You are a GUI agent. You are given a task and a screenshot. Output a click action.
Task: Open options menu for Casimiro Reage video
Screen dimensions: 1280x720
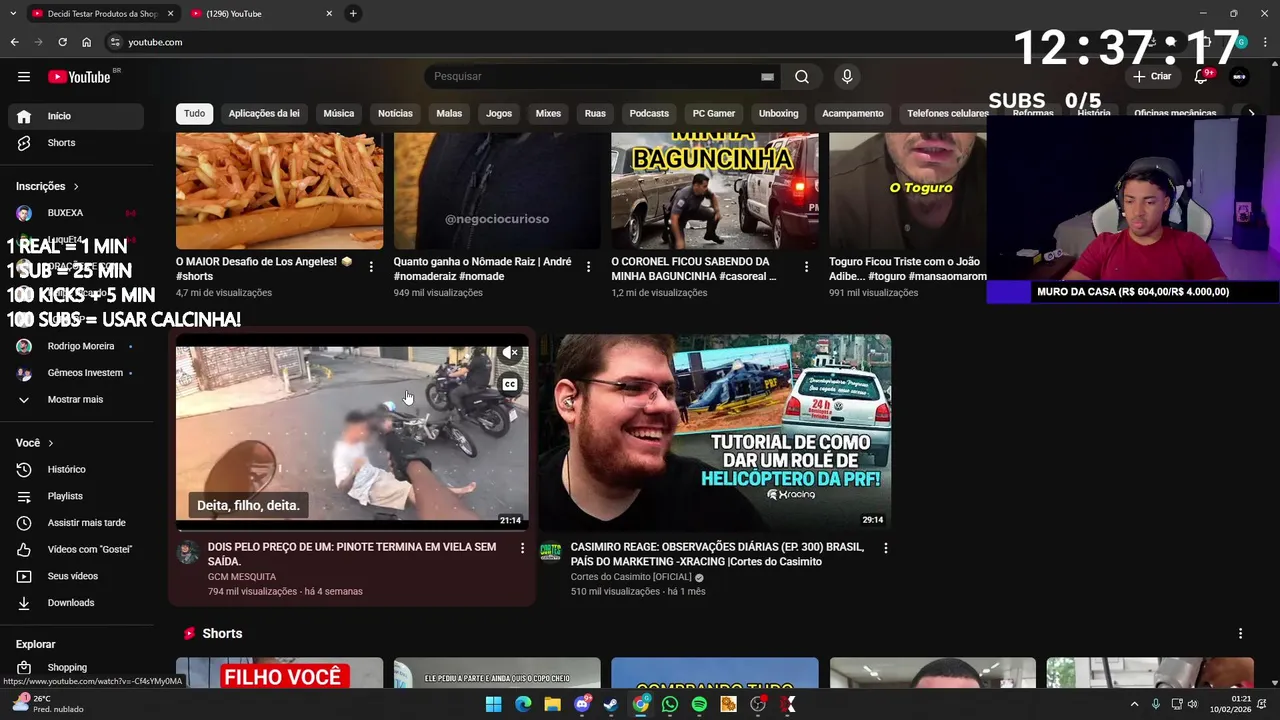point(885,548)
